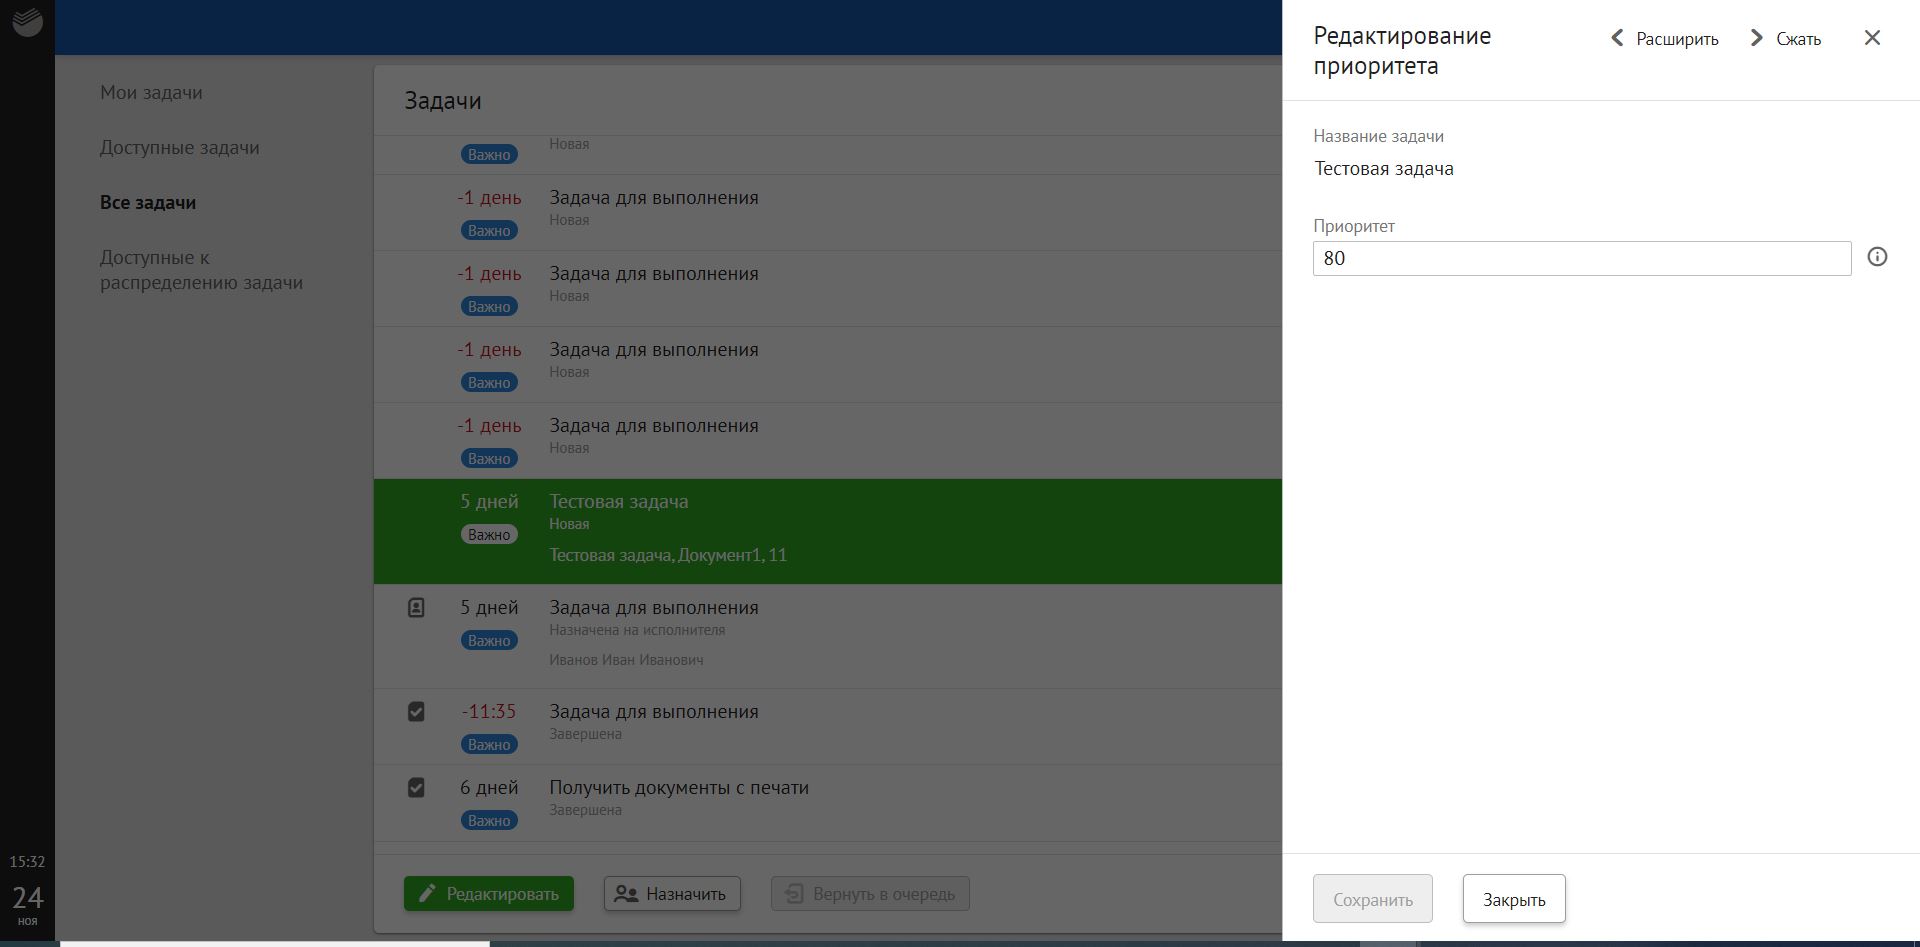Screen dimensions: 1920x947
Task: Click the return icon on Вернуть в очередь
Action: tap(793, 893)
